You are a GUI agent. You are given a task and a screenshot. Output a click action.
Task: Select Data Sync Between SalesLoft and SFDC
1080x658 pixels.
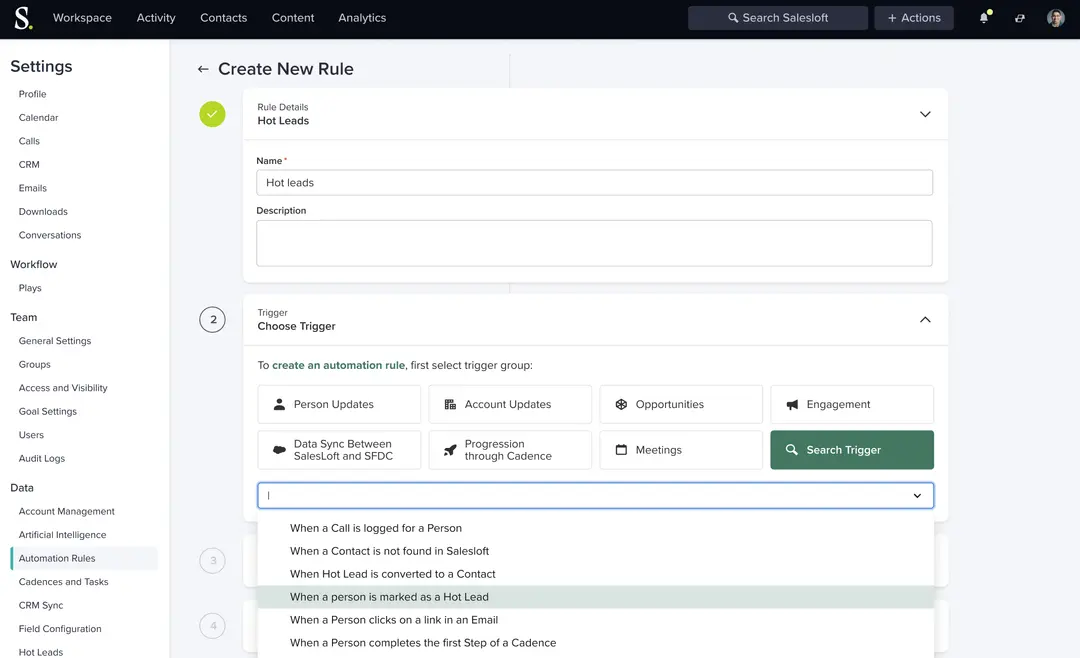339,450
